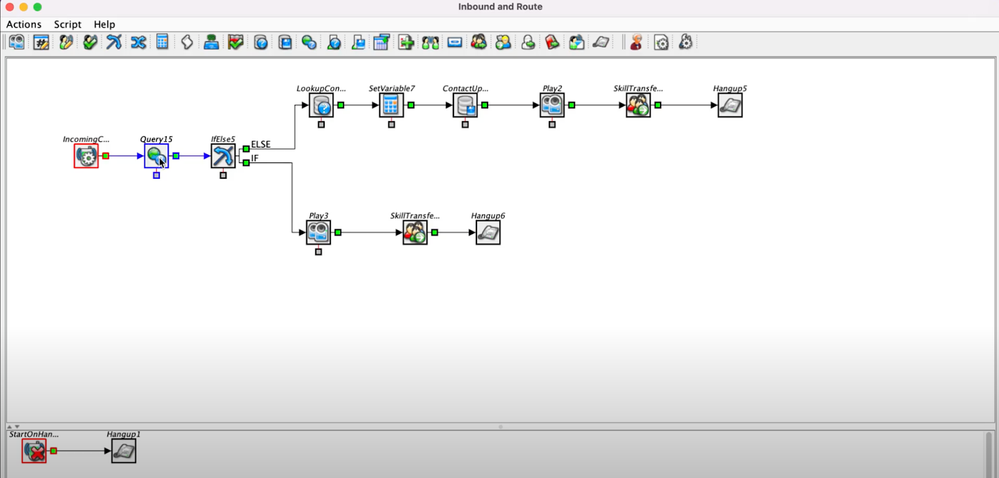999x478 pixels.
Task: Select the IncomingCall start module
Action: tap(86, 156)
